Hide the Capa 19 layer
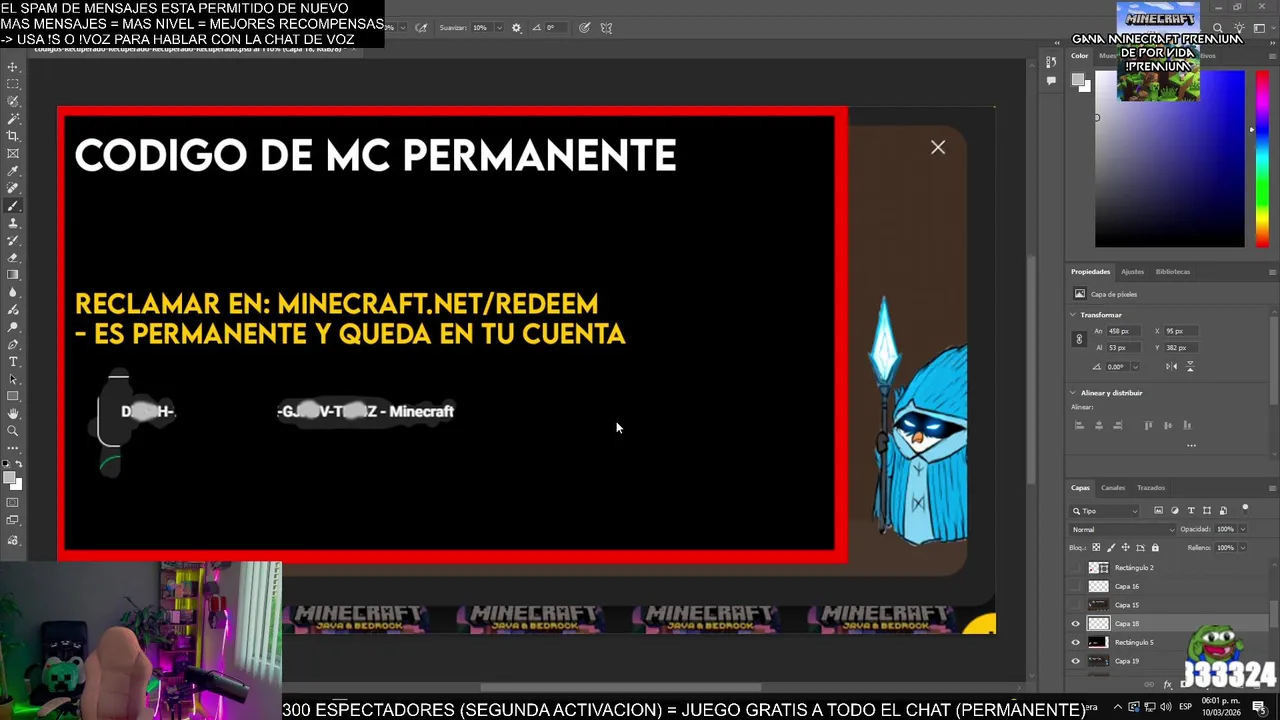The height and width of the screenshot is (720, 1280). (1076, 661)
